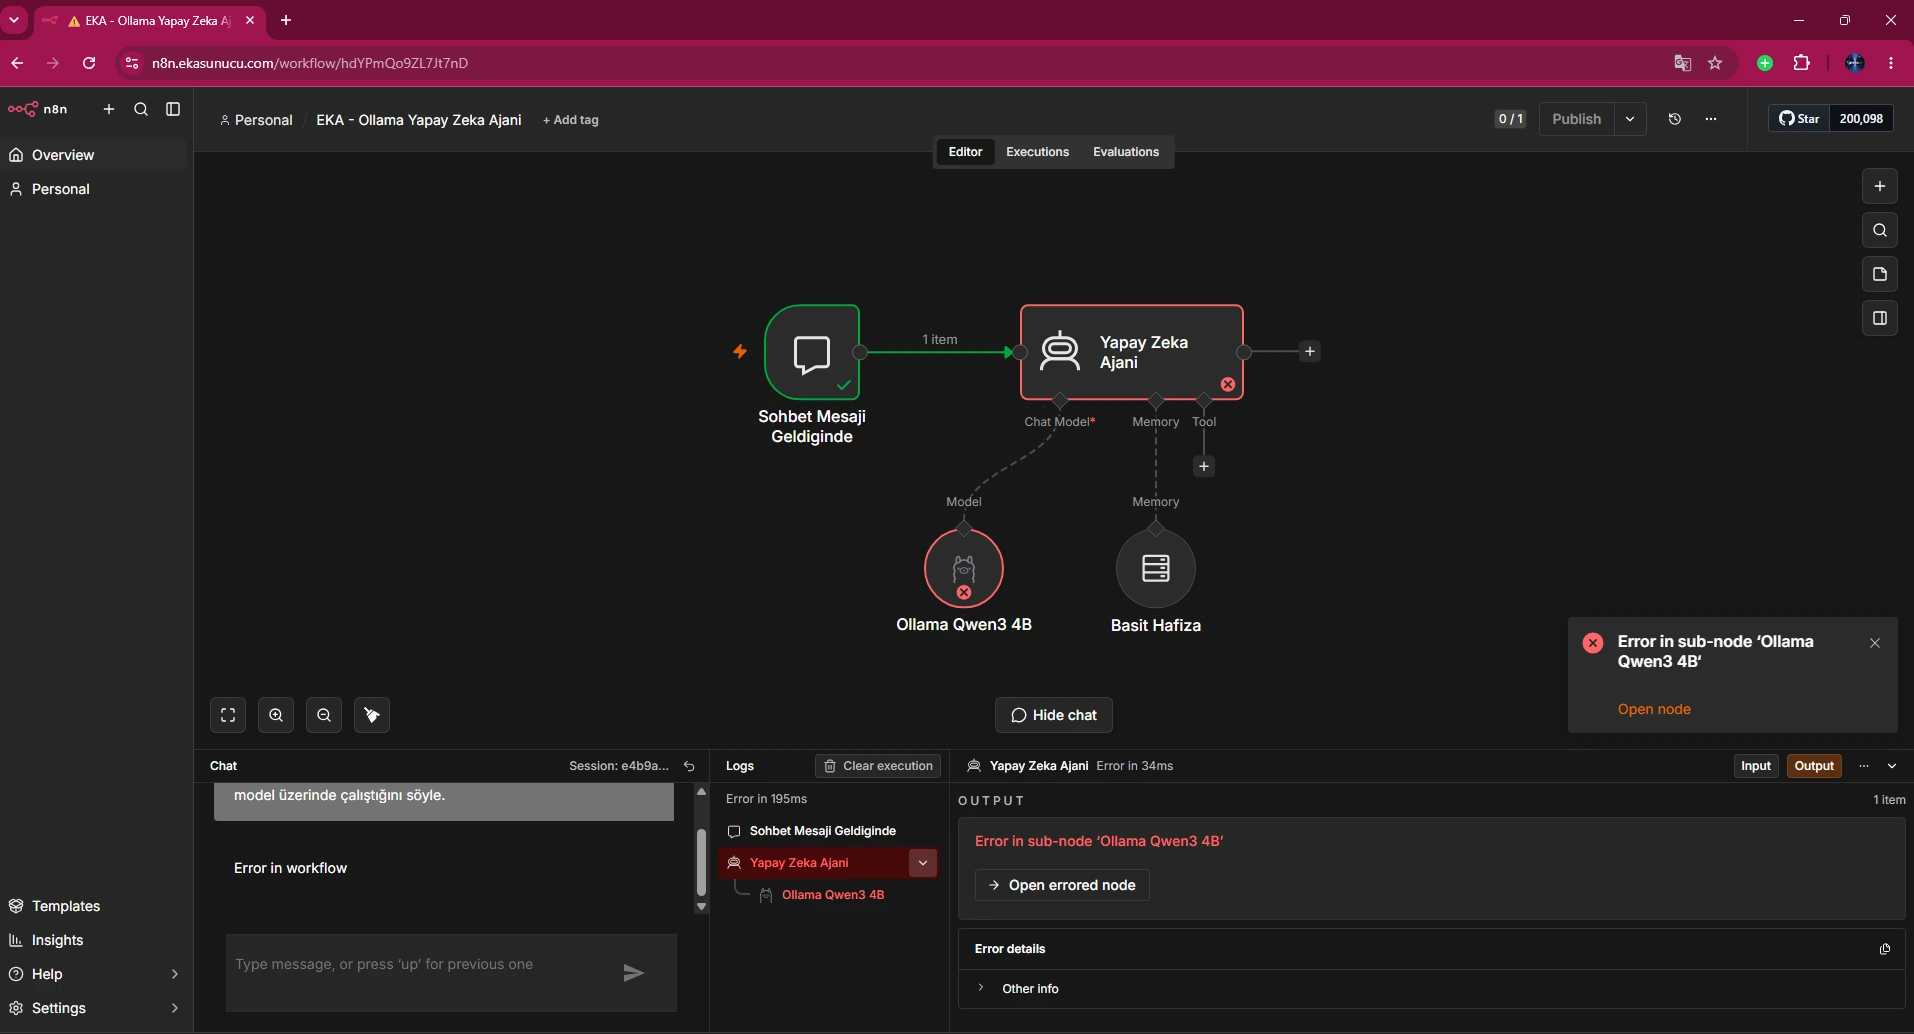This screenshot has height=1034, width=1914.
Task: Open workflow version history
Action: point(1675,119)
